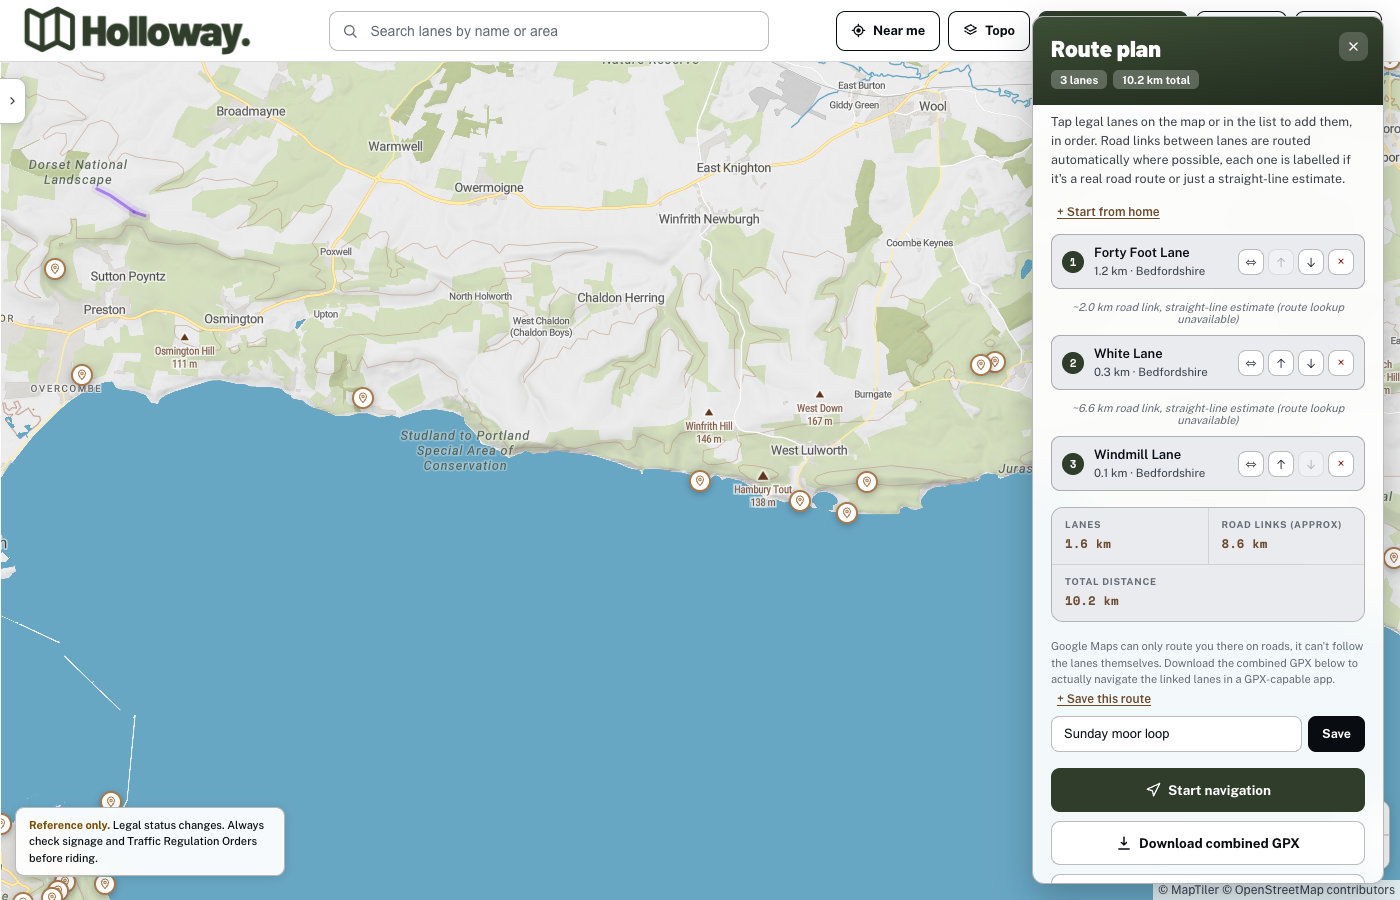Screen dimensions: 1400x900
Task: Save the named route
Action: (1336, 734)
